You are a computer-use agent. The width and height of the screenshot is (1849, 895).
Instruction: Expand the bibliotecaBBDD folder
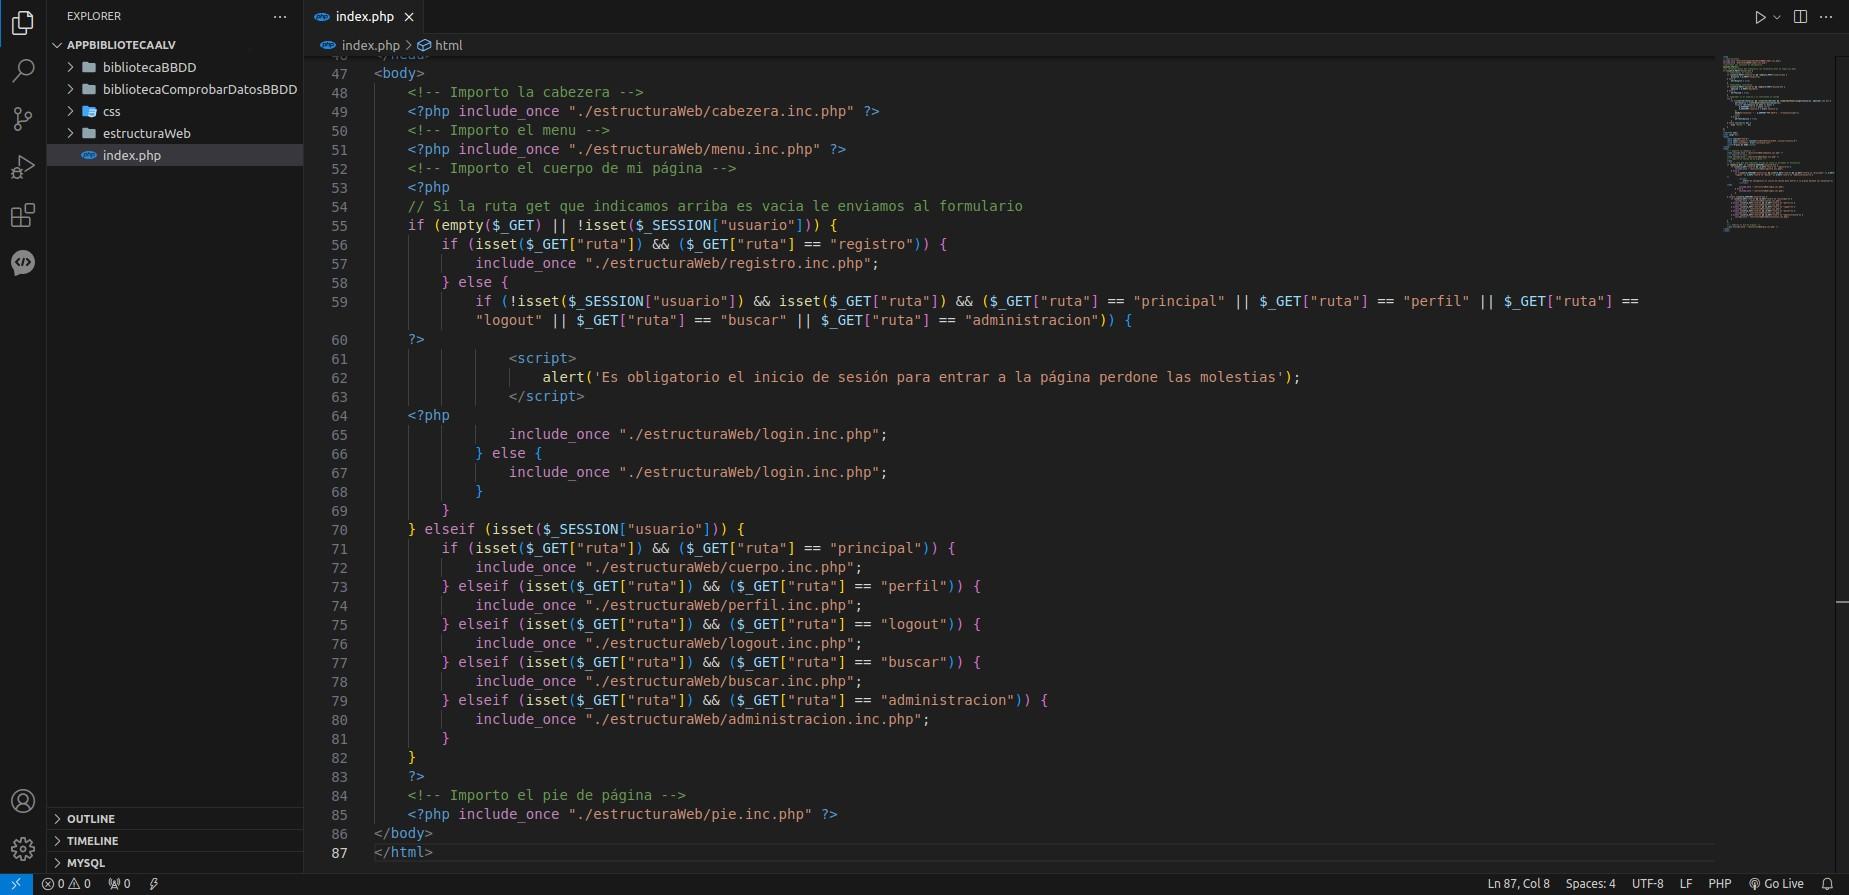175,67
